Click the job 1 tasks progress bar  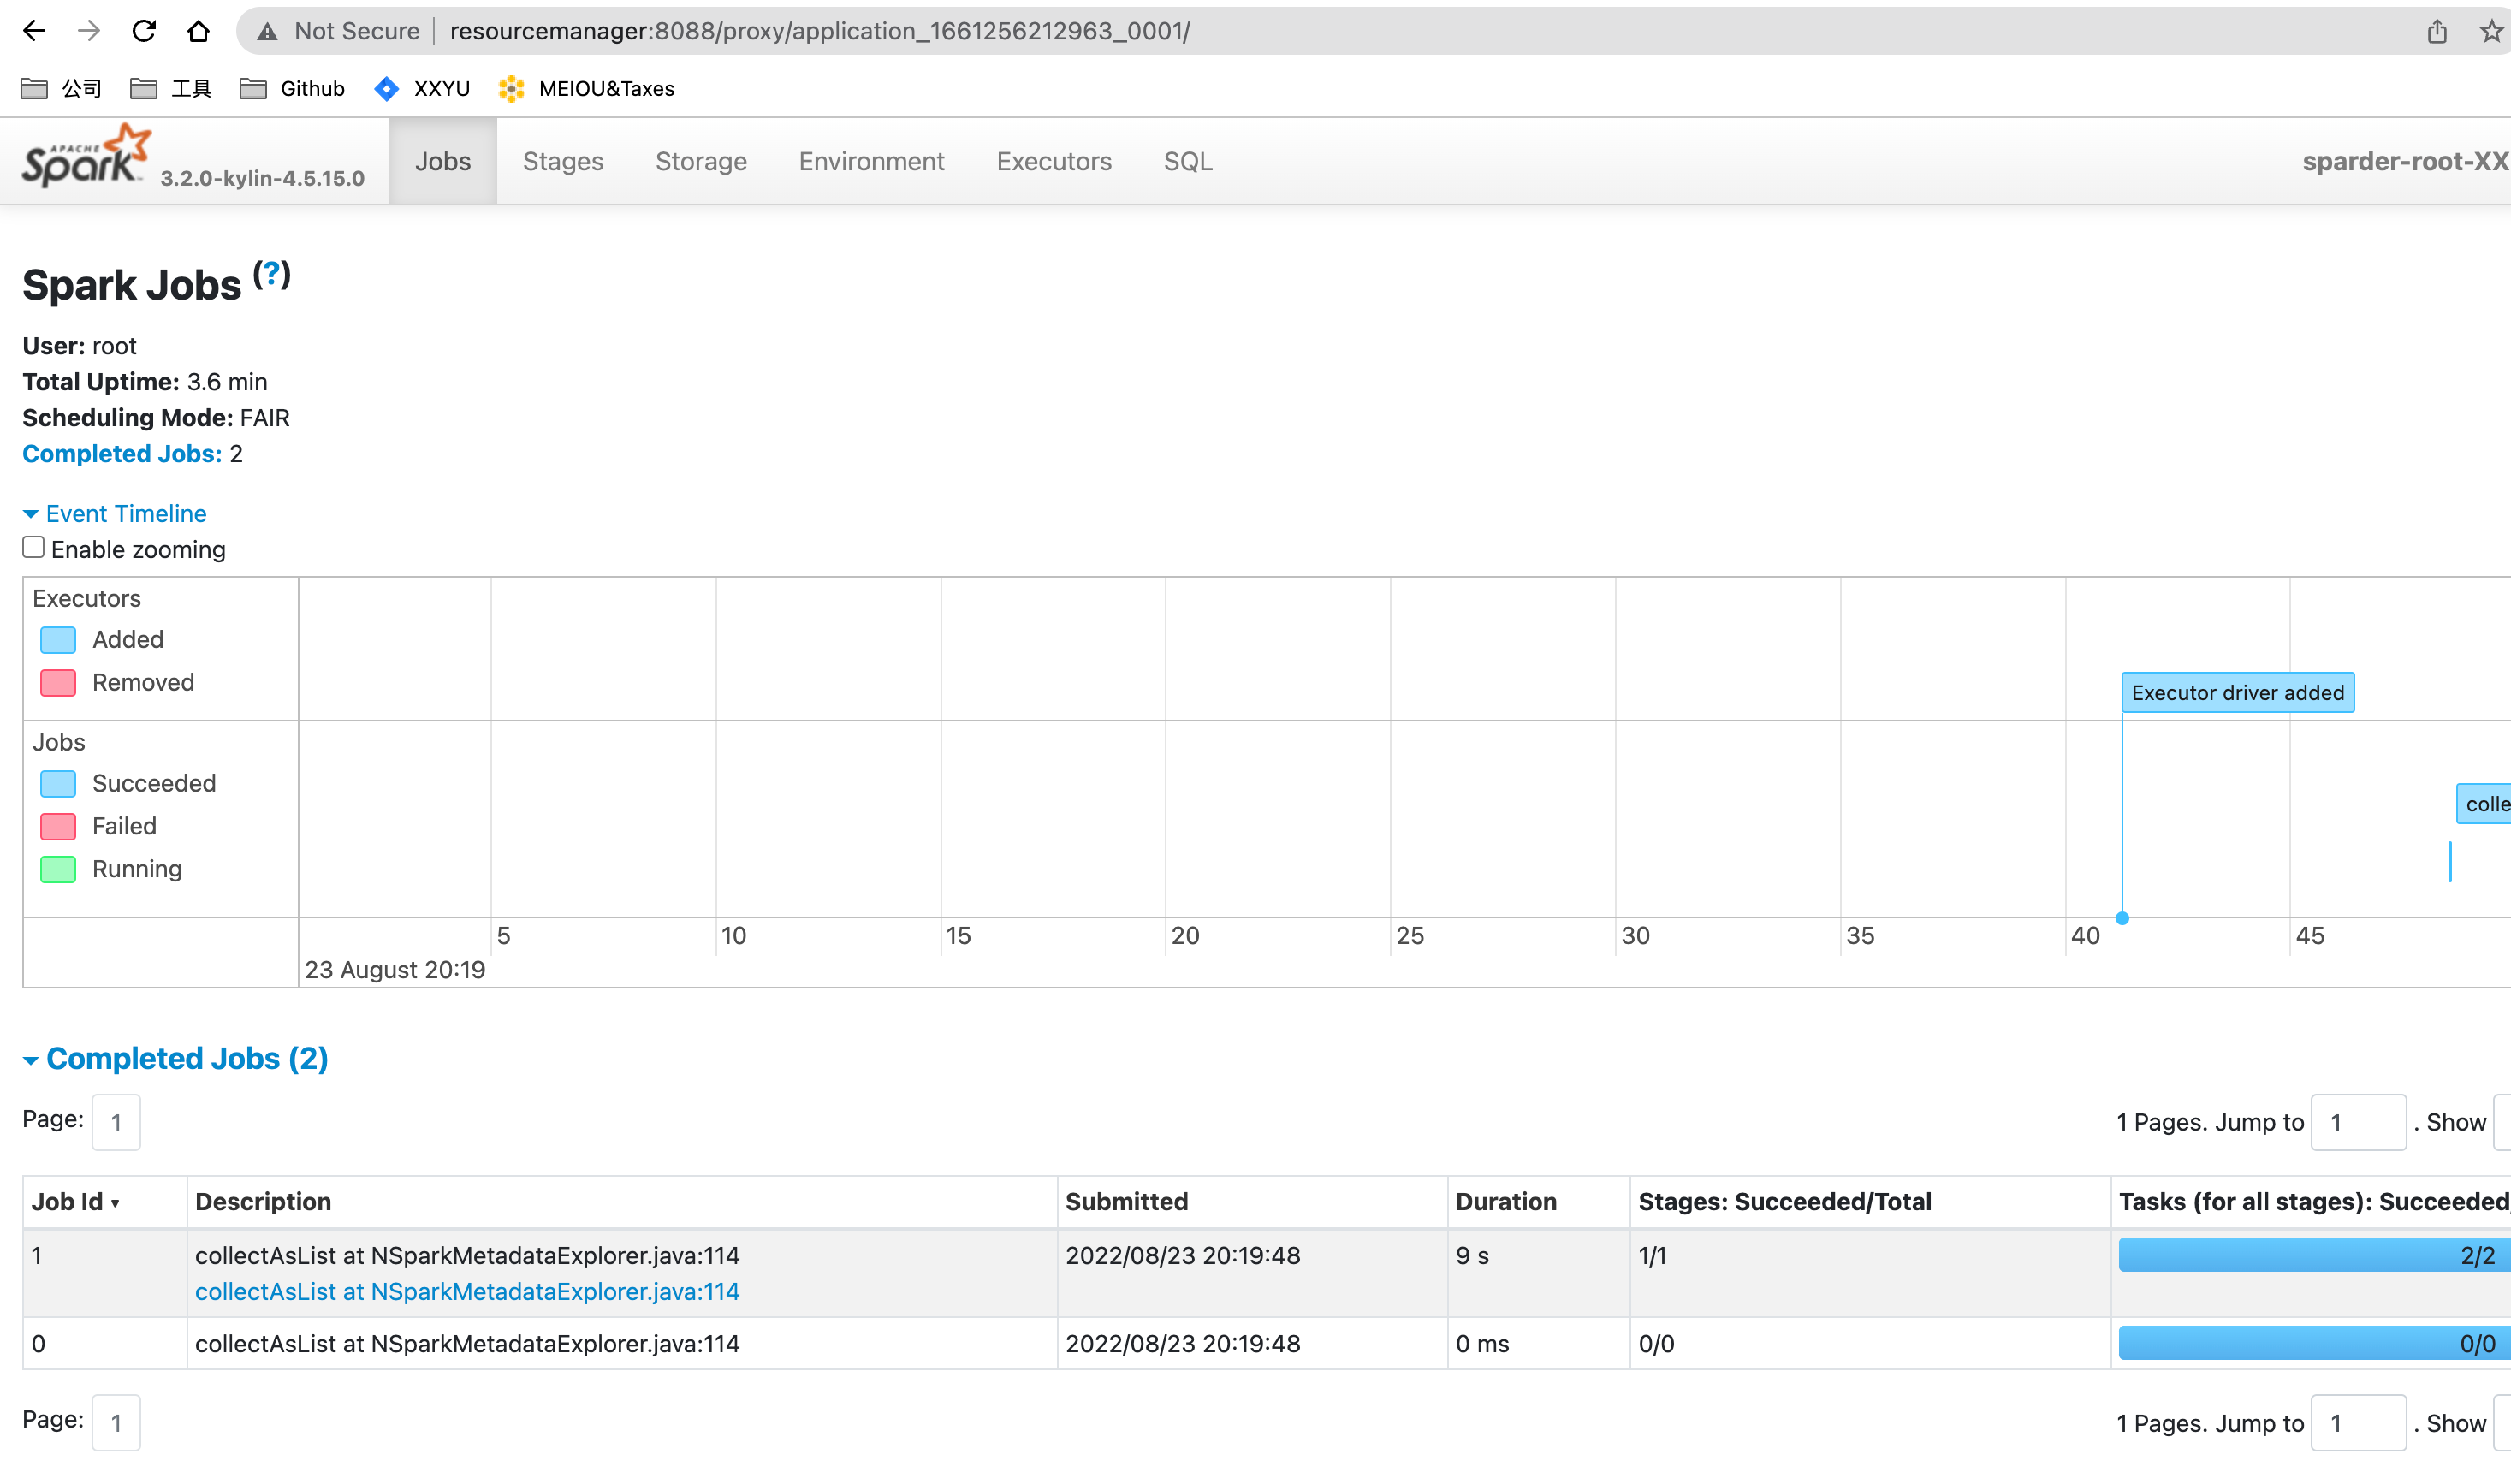(2312, 1255)
